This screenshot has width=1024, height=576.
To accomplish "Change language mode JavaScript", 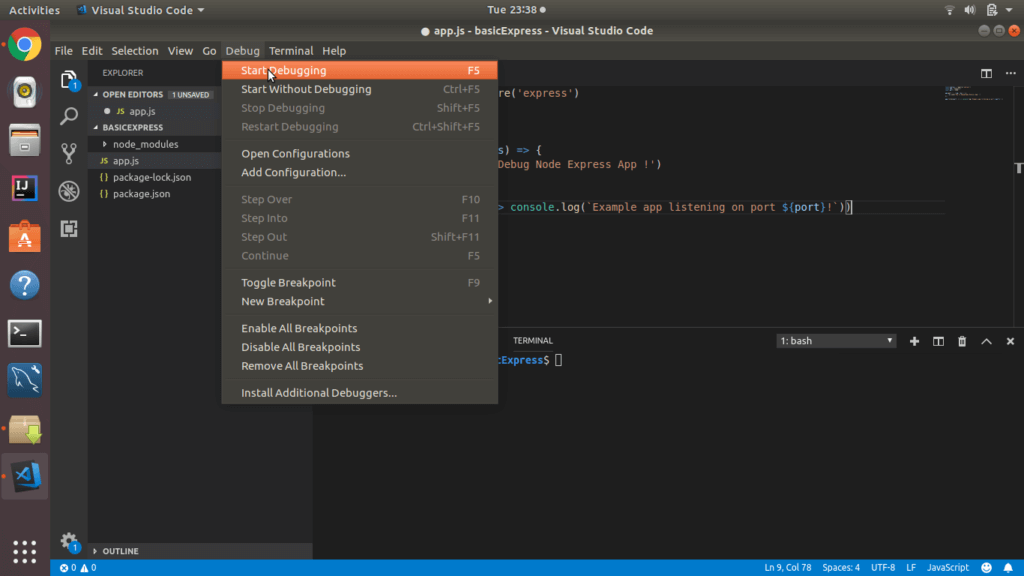I will click(x=948, y=568).
